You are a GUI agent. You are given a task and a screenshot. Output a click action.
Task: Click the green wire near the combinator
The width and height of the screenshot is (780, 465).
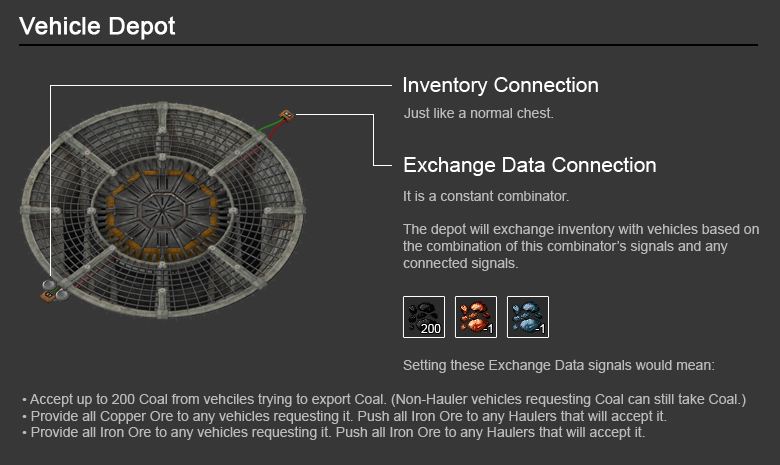270,126
